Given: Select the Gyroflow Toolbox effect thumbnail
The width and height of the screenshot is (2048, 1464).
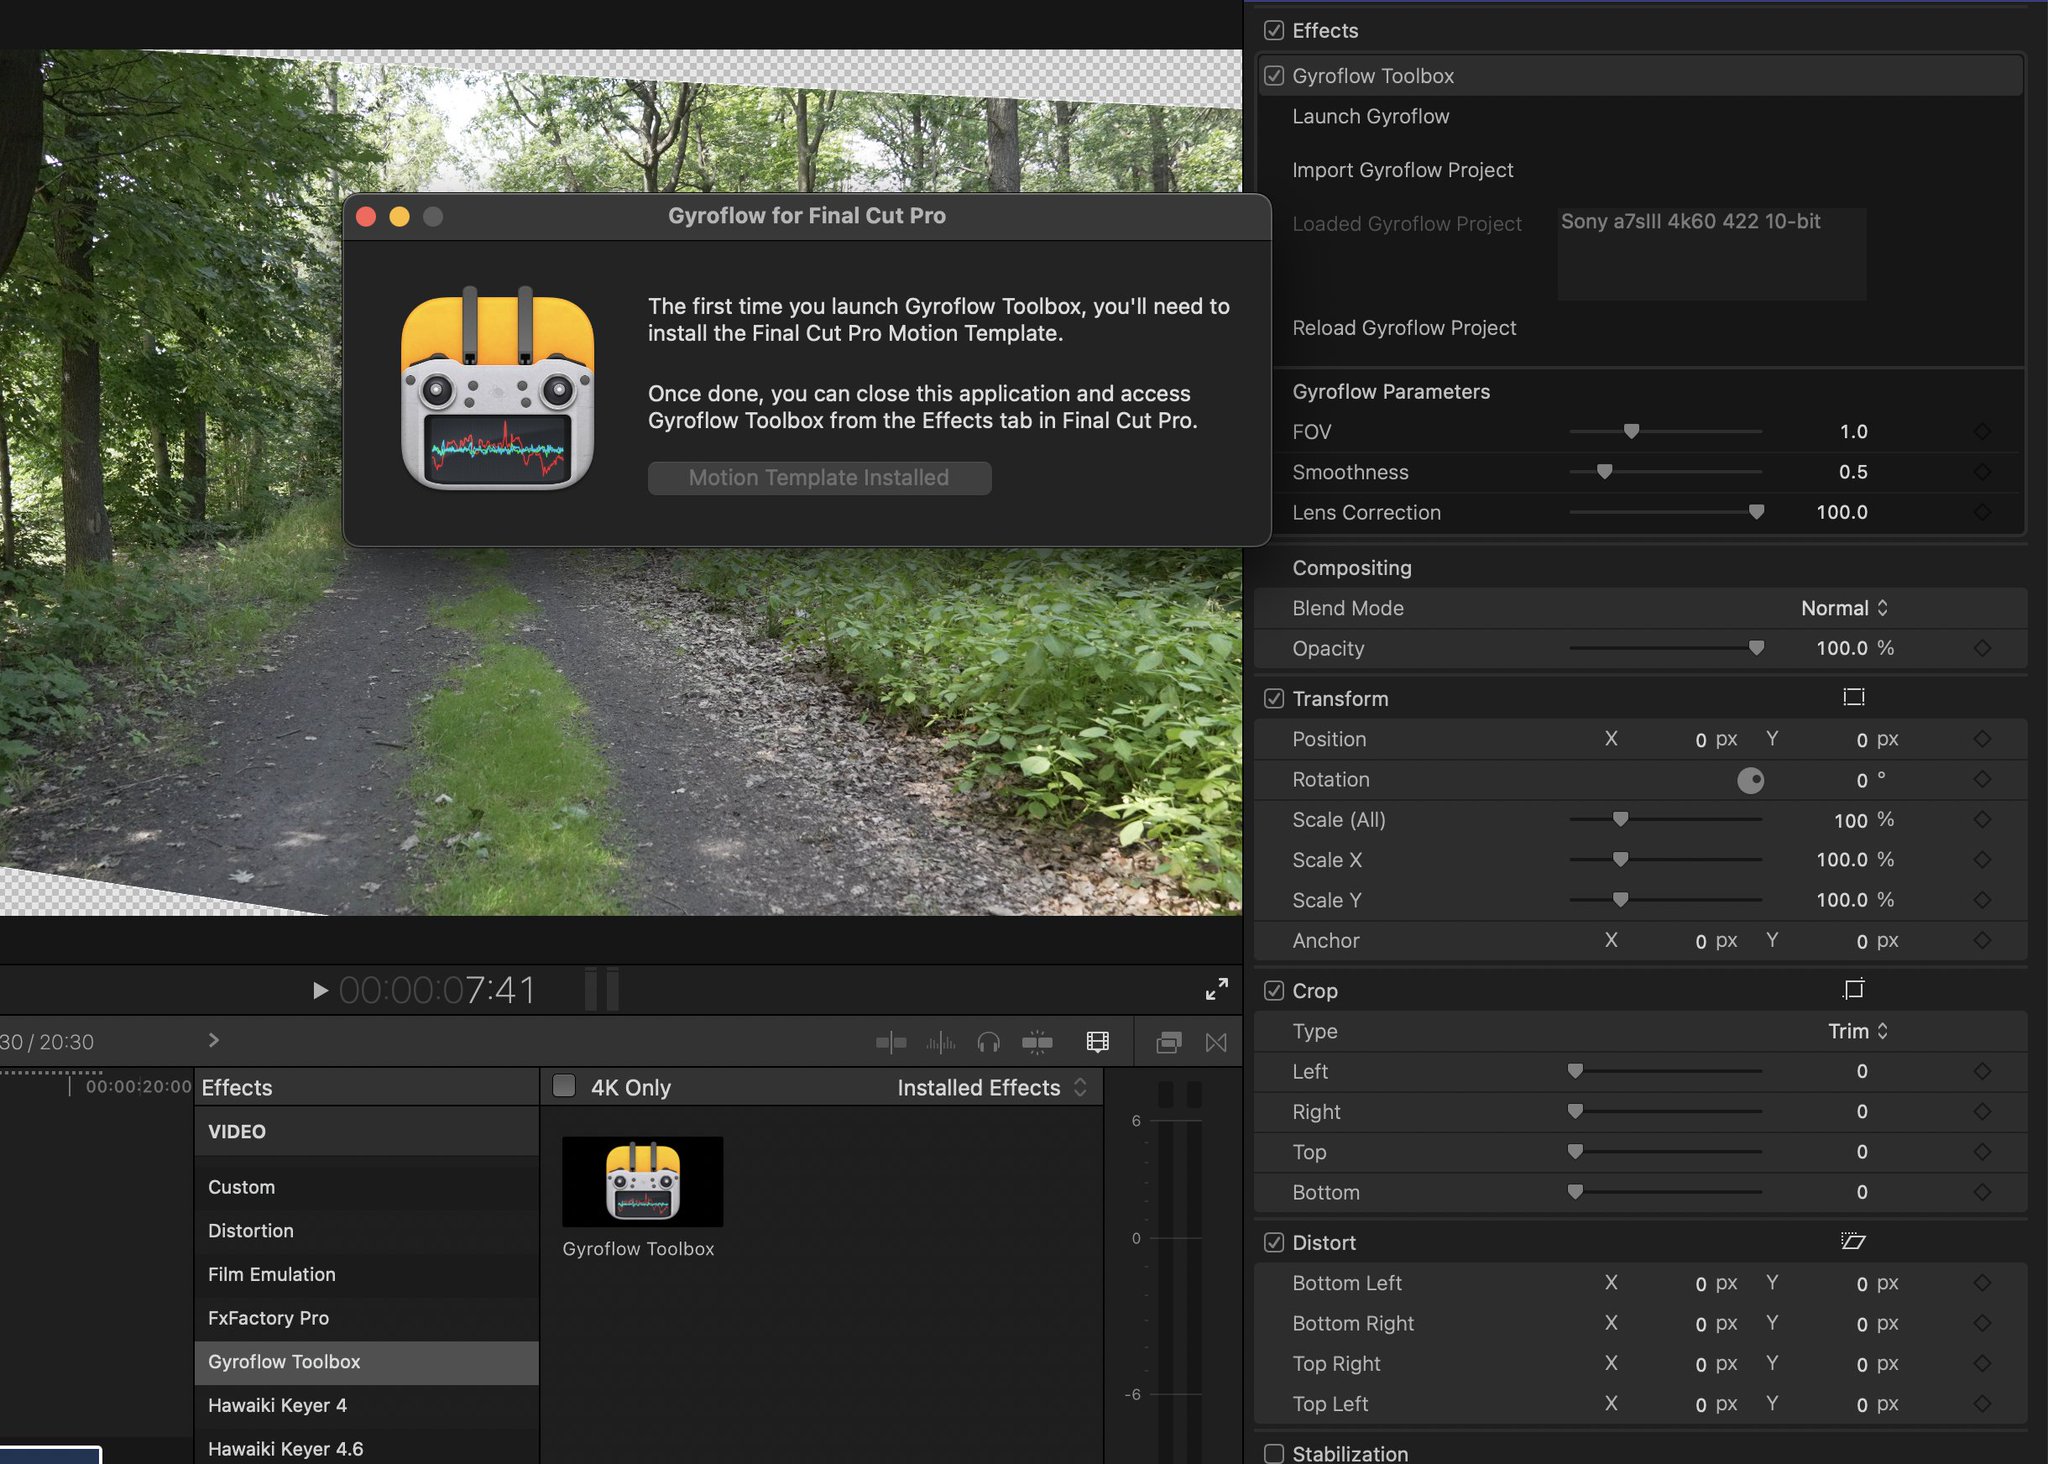Looking at the screenshot, I should (x=642, y=1182).
